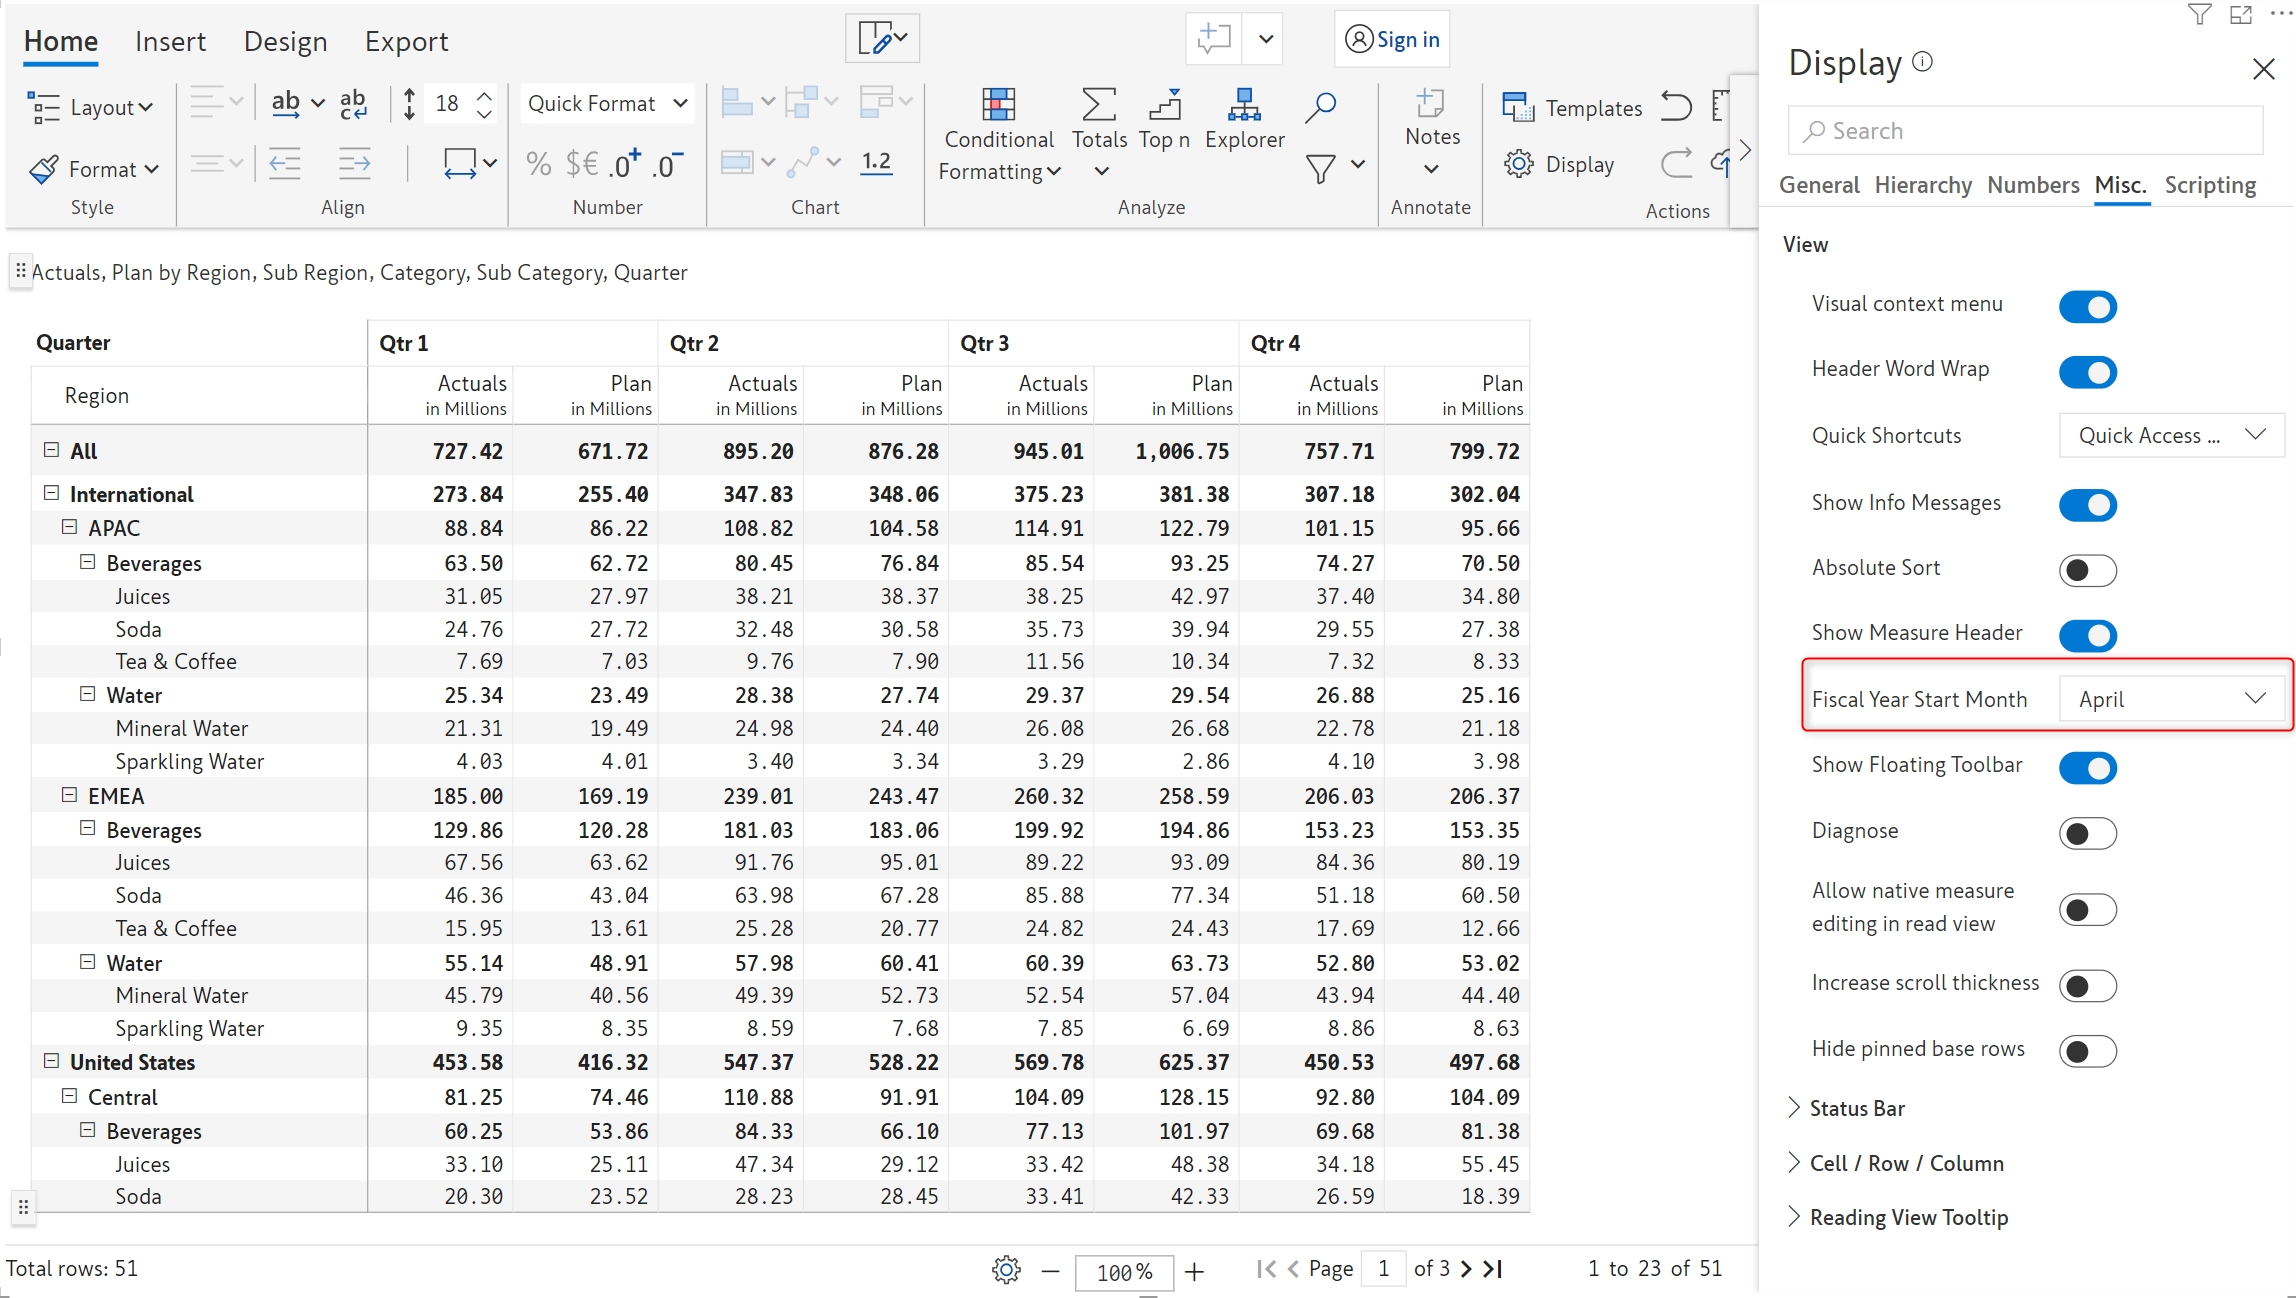Image resolution: width=2296 pixels, height=1298 pixels.
Task: Enable the Diagnose toggle
Action: click(2087, 833)
